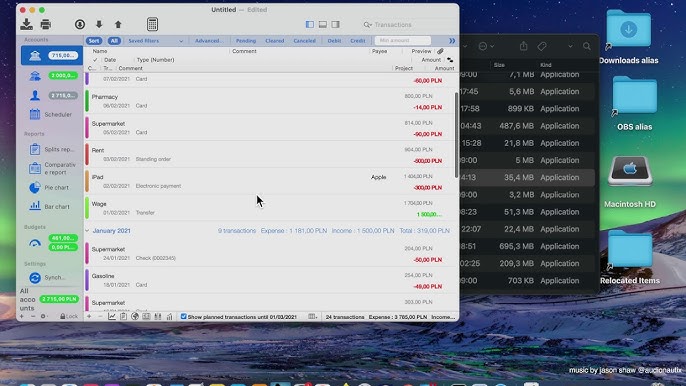Open the sidebar gear action menu
The image size is (686, 386).
43,316
